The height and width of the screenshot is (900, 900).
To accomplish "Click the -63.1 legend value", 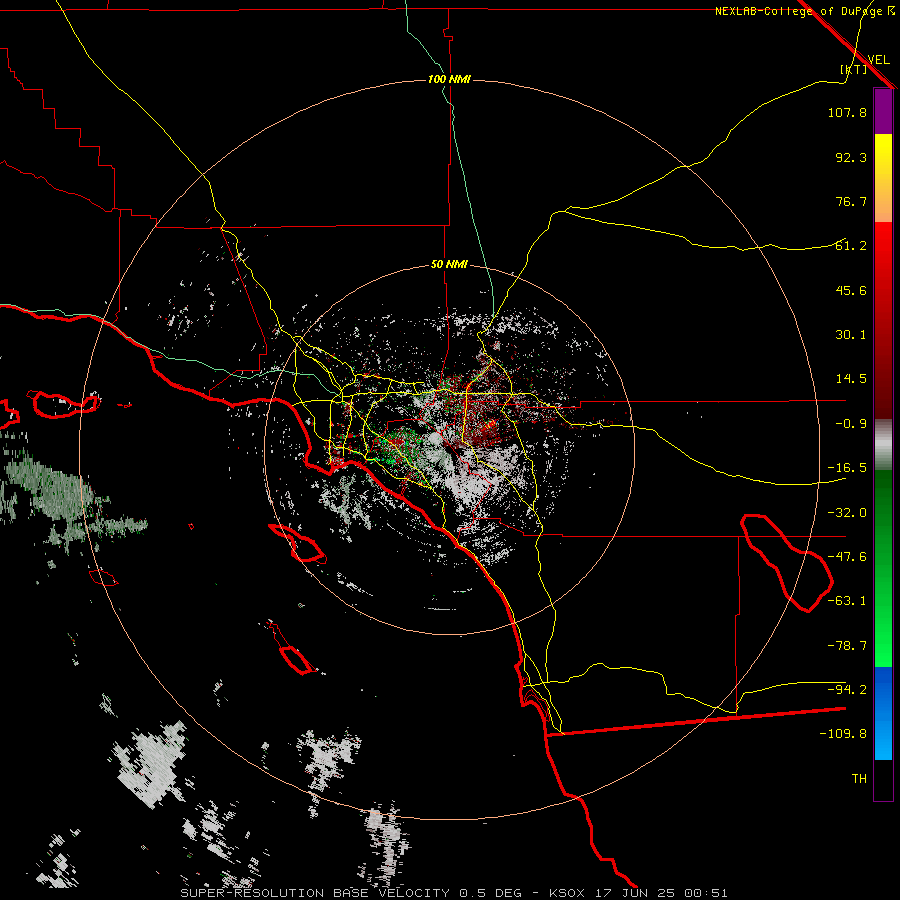I will [x=847, y=601].
